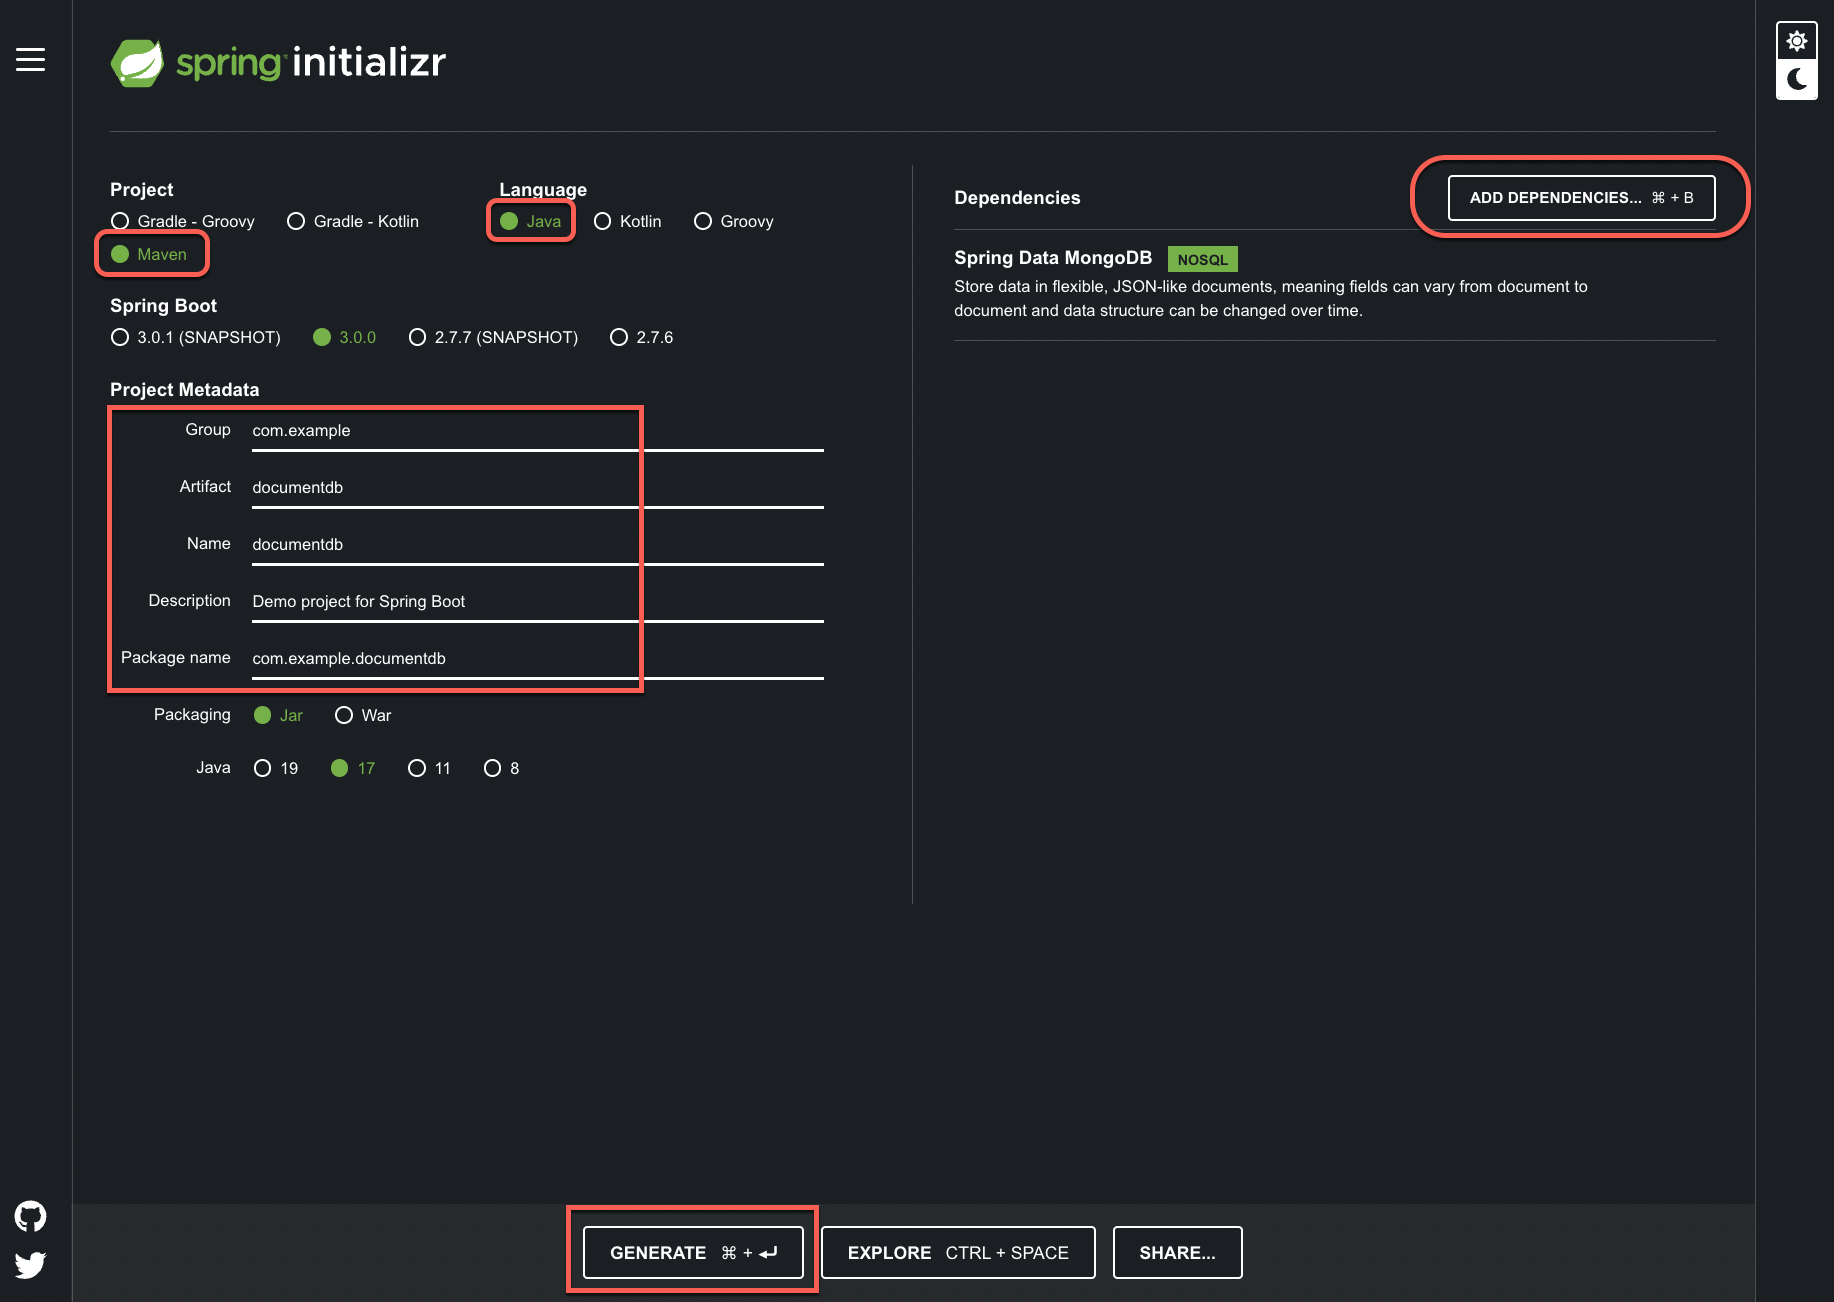Open the GitHub icon link
Image resolution: width=1834 pixels, height=1302 pixels.
[x=30, y=1217]
